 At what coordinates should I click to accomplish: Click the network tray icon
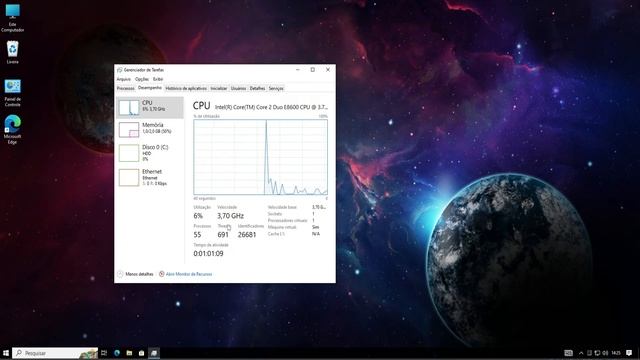pyautogui.click(x=597, y=353)
